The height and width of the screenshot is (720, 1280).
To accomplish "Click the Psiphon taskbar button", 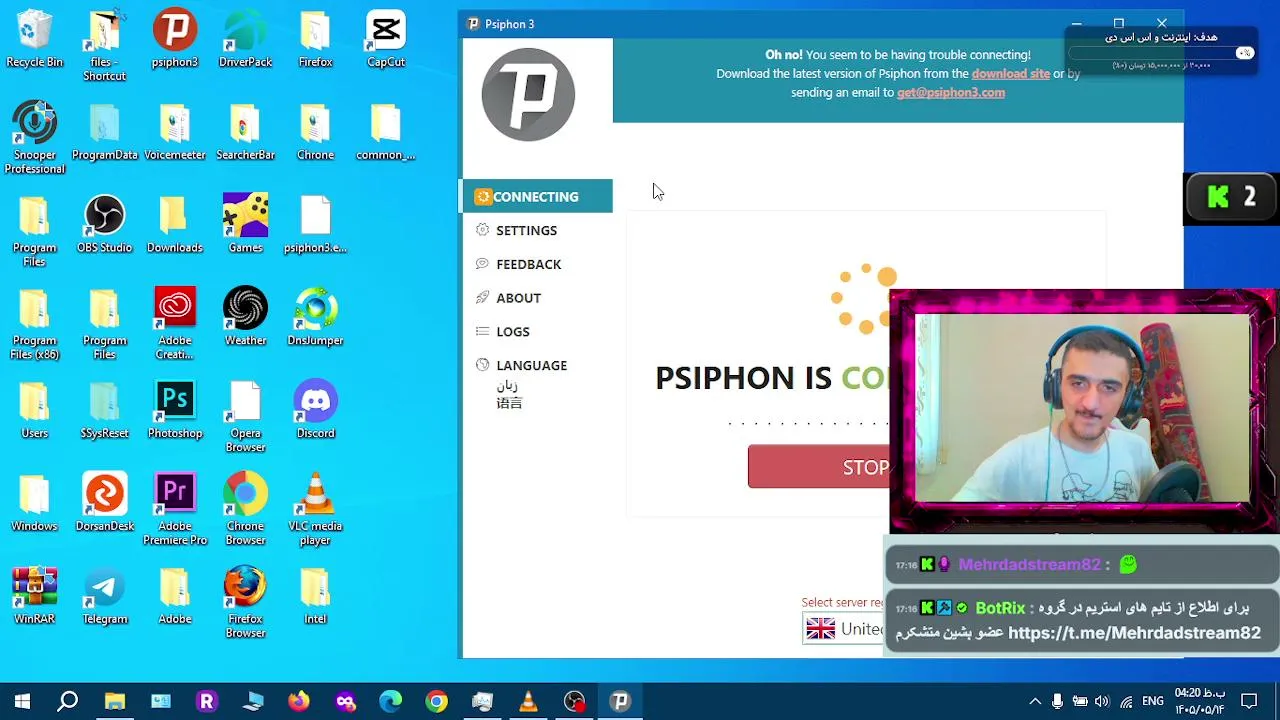I will (x=620, y=701).
